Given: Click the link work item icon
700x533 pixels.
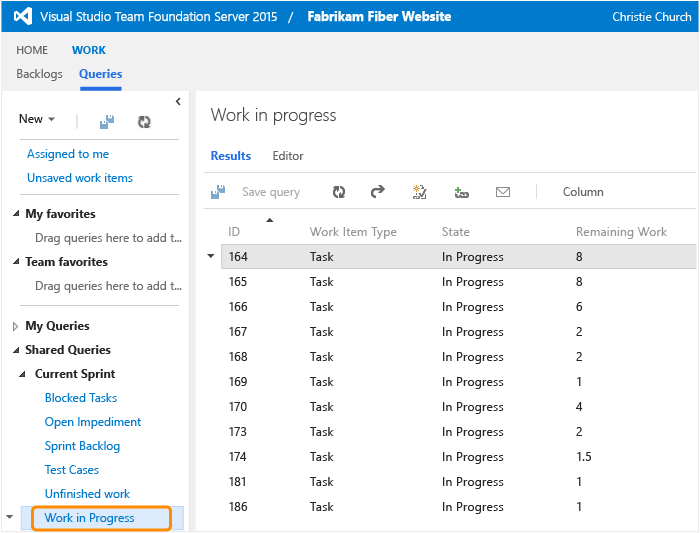Looking at the screenshot, I should point(461,192).
